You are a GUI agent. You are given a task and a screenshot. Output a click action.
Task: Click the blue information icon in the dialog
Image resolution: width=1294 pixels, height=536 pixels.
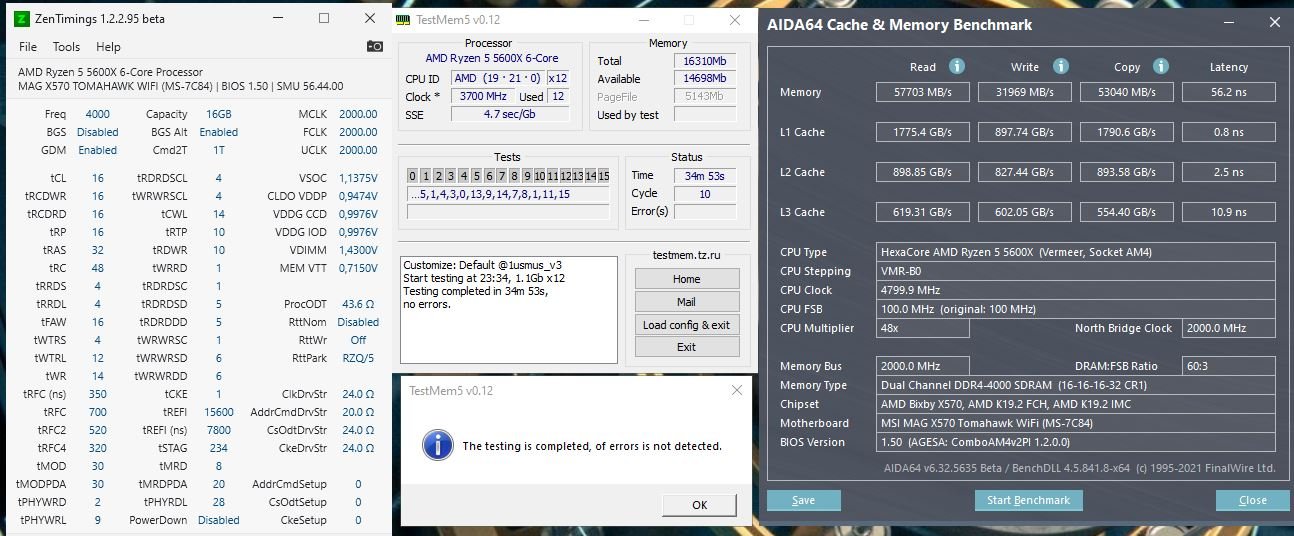[438, 445]
